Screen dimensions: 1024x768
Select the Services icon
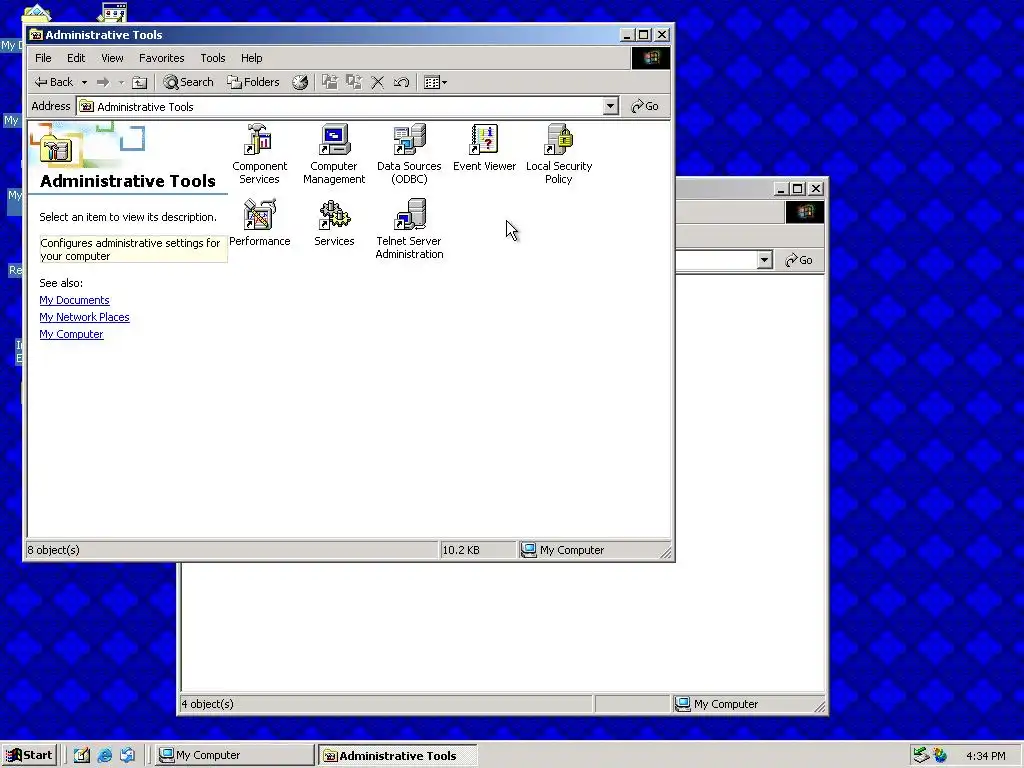tap(334, 223)
